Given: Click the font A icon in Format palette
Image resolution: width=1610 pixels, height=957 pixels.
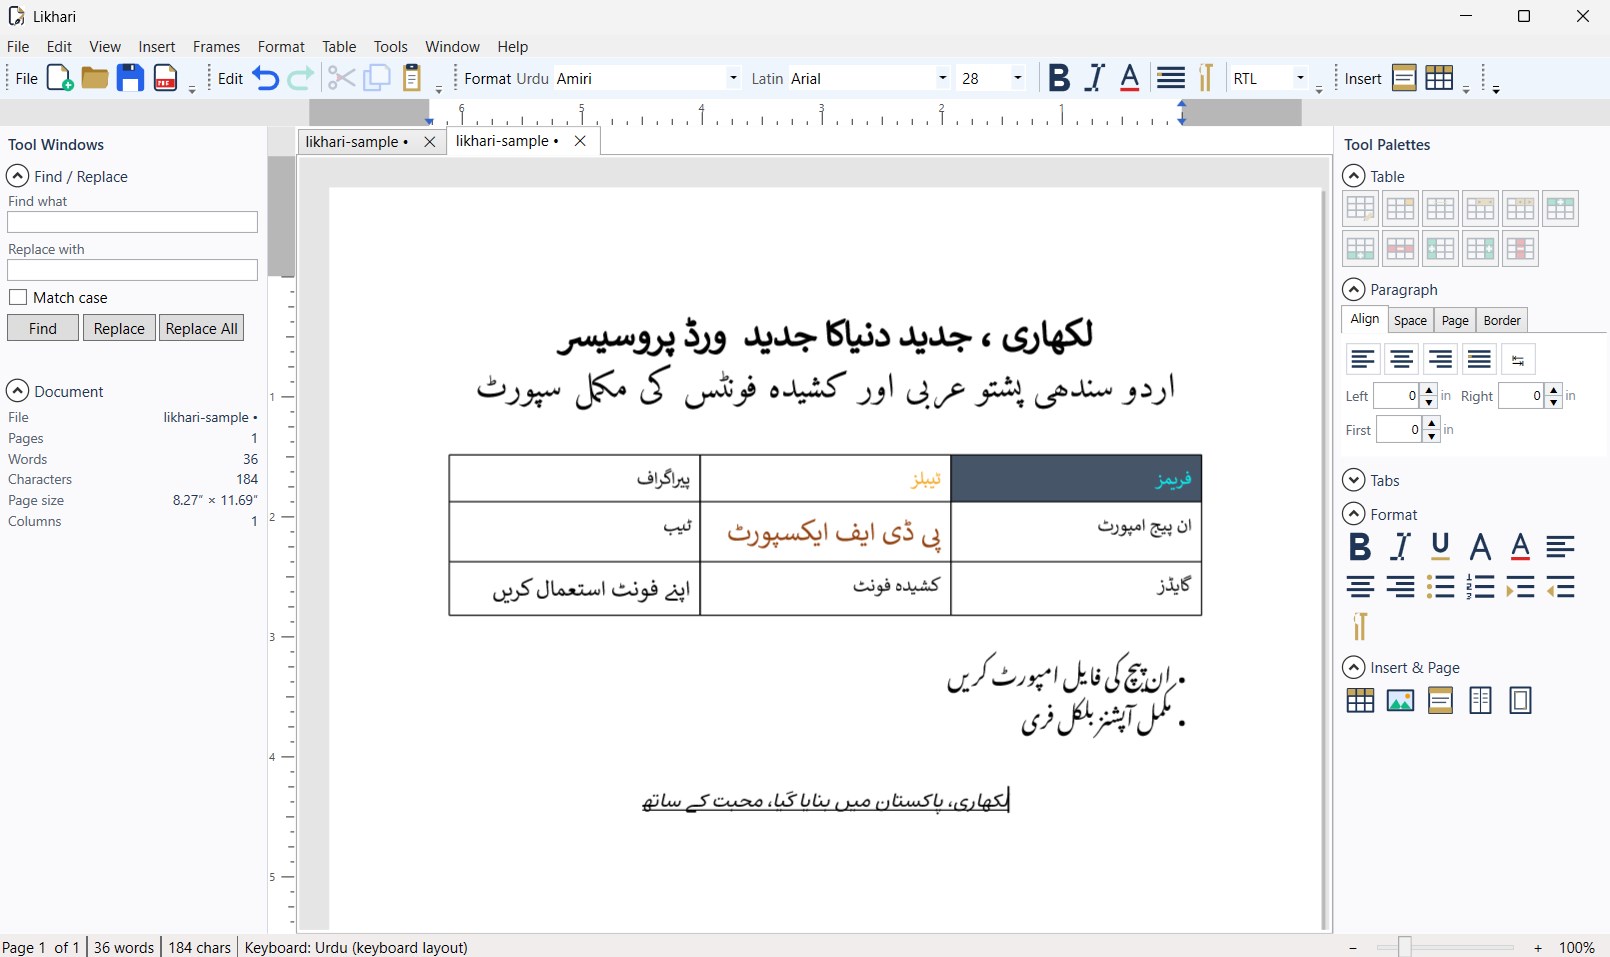Looking at the screenshot, I should pos(1480,546).
